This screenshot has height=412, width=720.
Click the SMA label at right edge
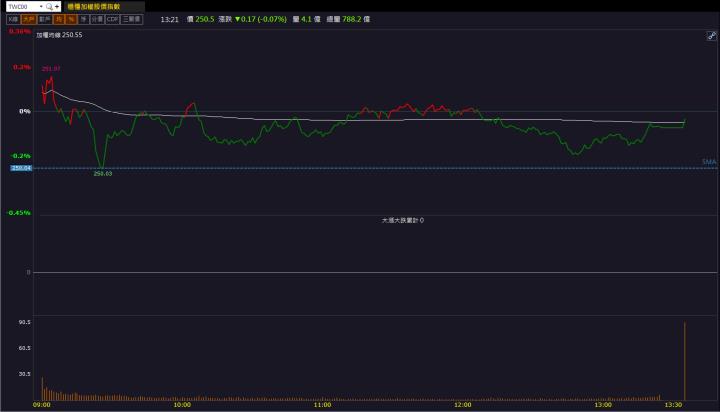(x=709, y=162)
